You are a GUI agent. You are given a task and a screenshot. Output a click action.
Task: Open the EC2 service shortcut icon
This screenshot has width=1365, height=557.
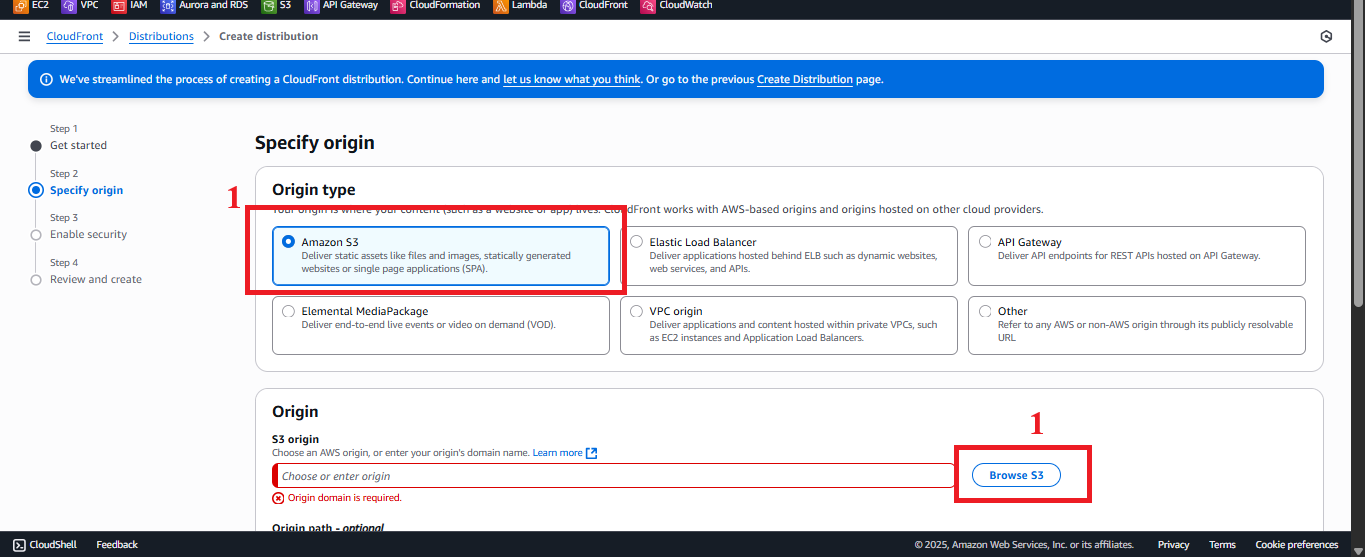[x=21, y=6]
